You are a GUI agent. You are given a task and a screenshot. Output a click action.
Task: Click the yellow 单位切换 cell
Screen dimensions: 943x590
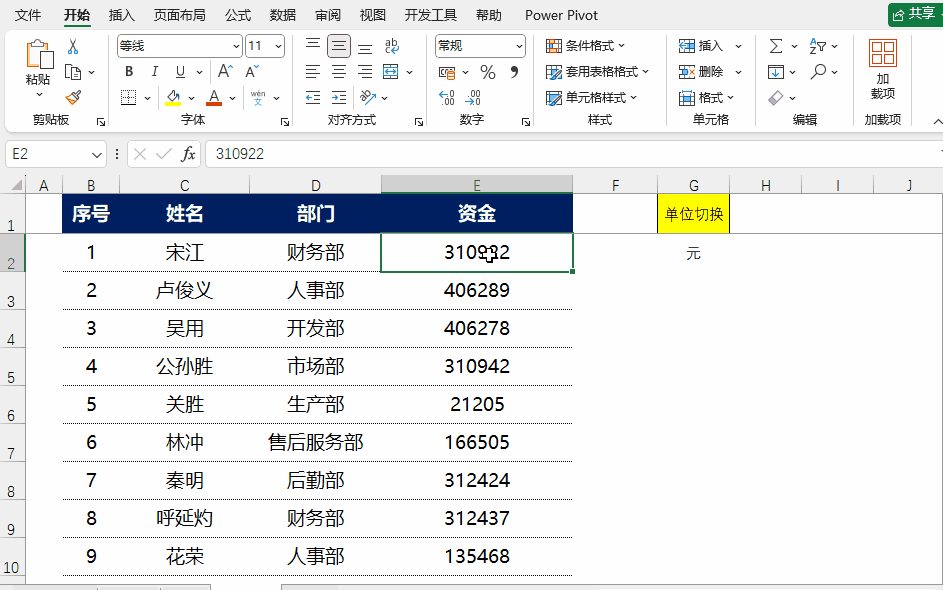[x=693, y=214]
